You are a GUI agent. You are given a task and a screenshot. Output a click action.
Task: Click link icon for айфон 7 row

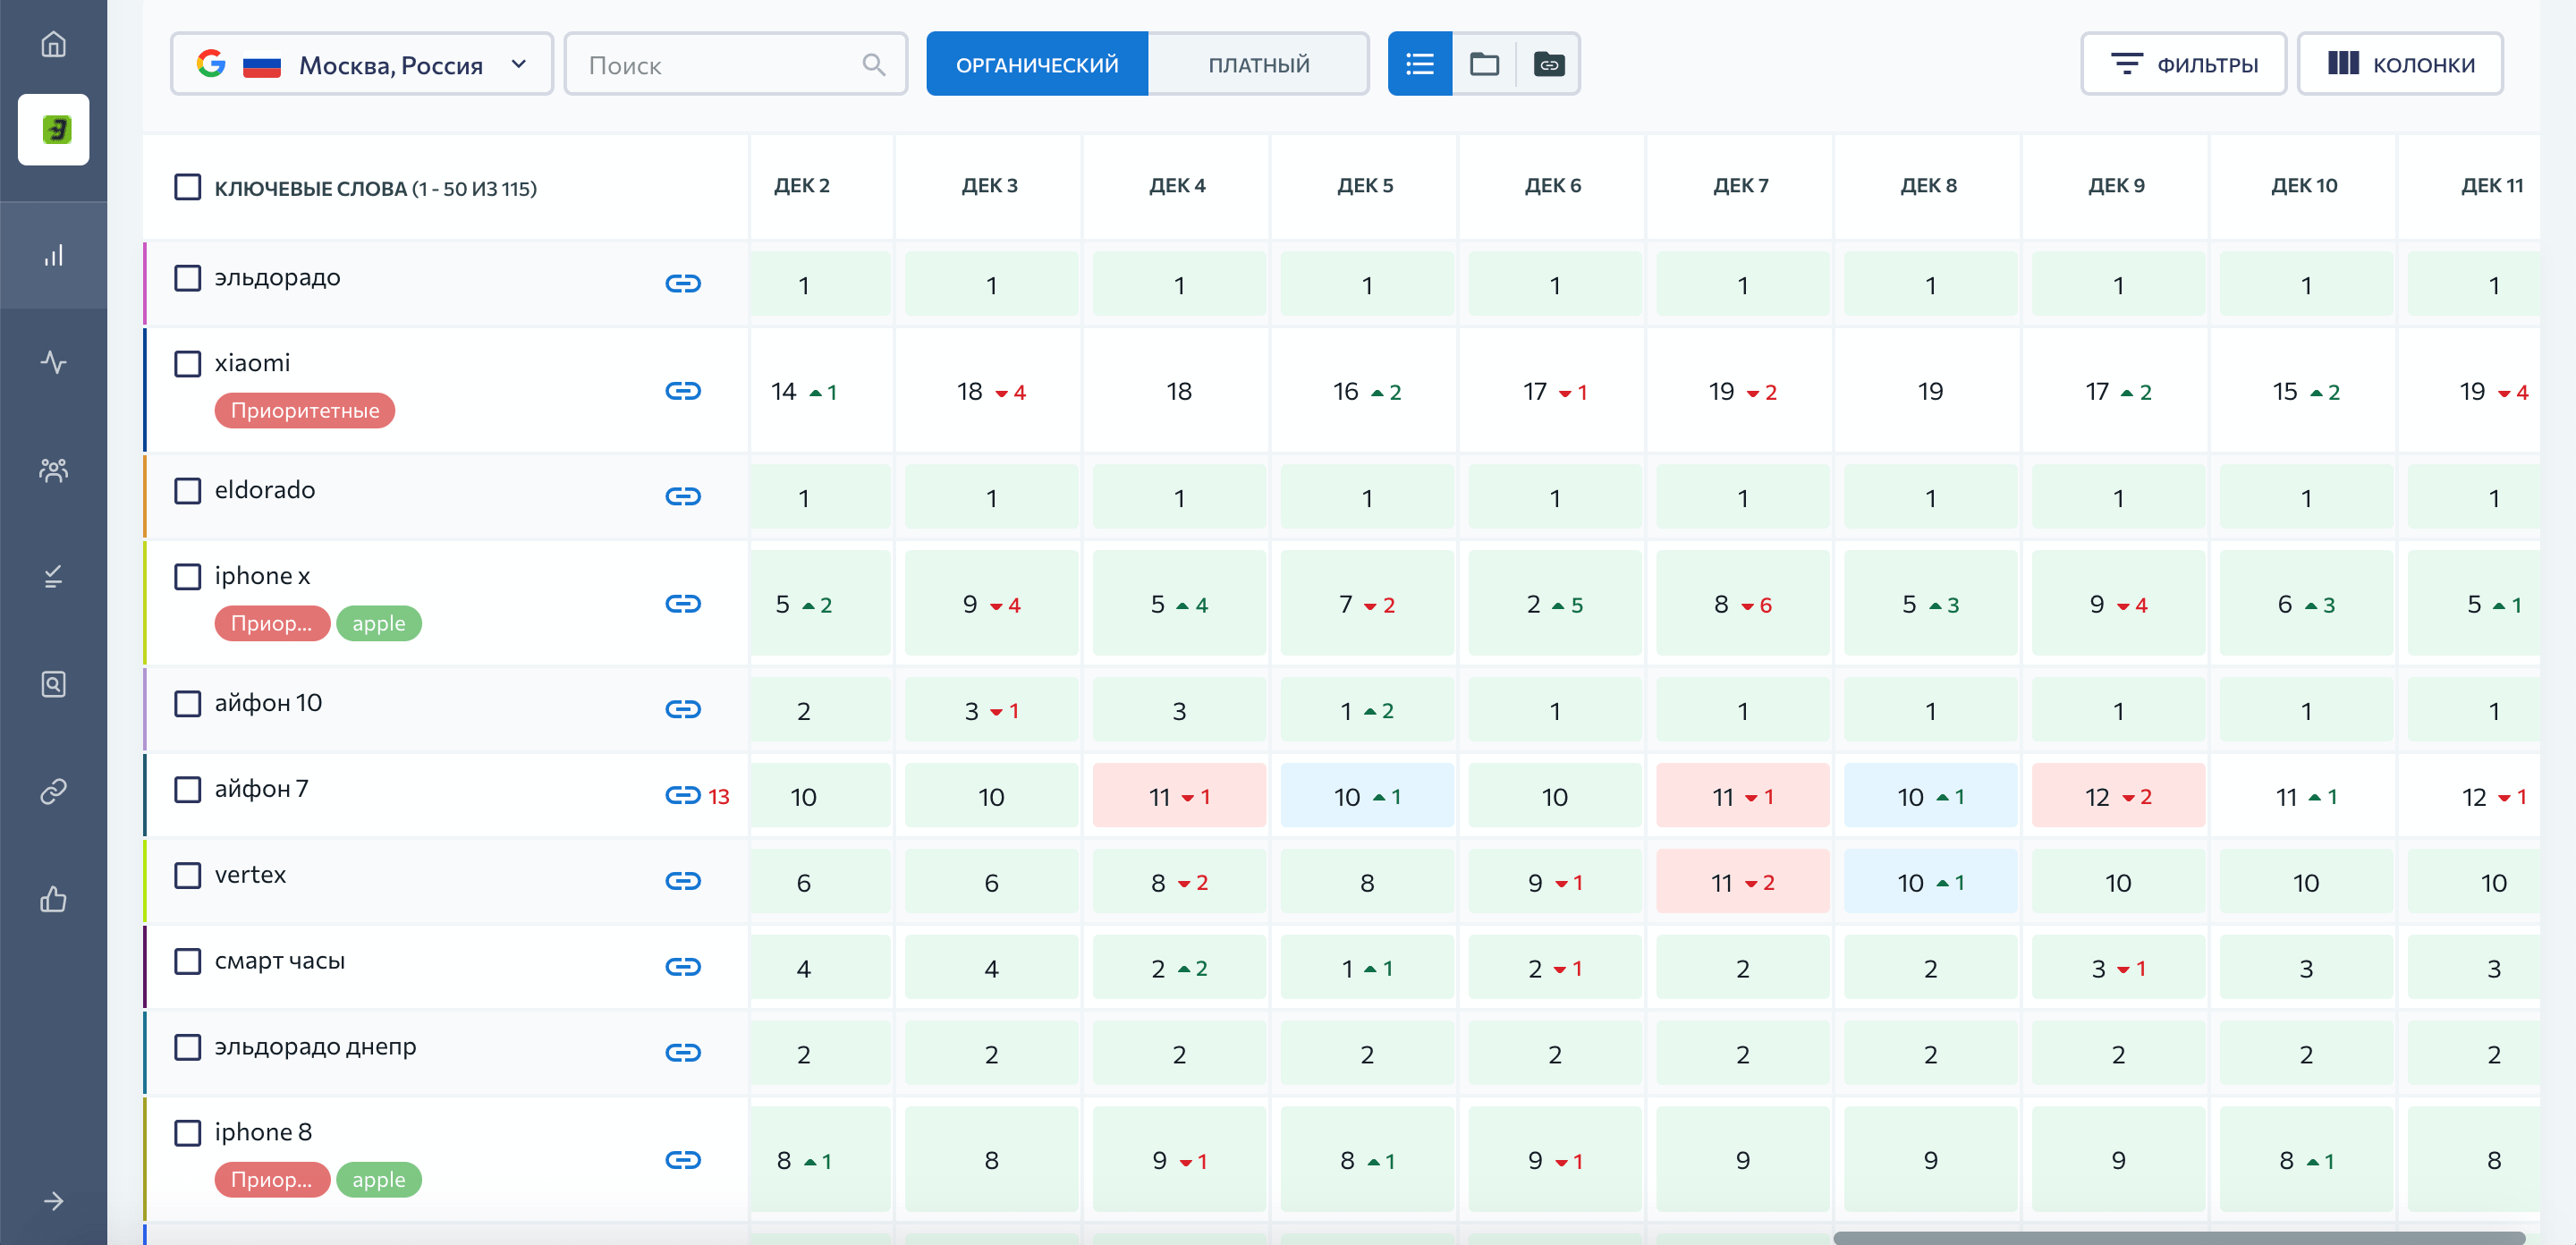tap(683, 796)
